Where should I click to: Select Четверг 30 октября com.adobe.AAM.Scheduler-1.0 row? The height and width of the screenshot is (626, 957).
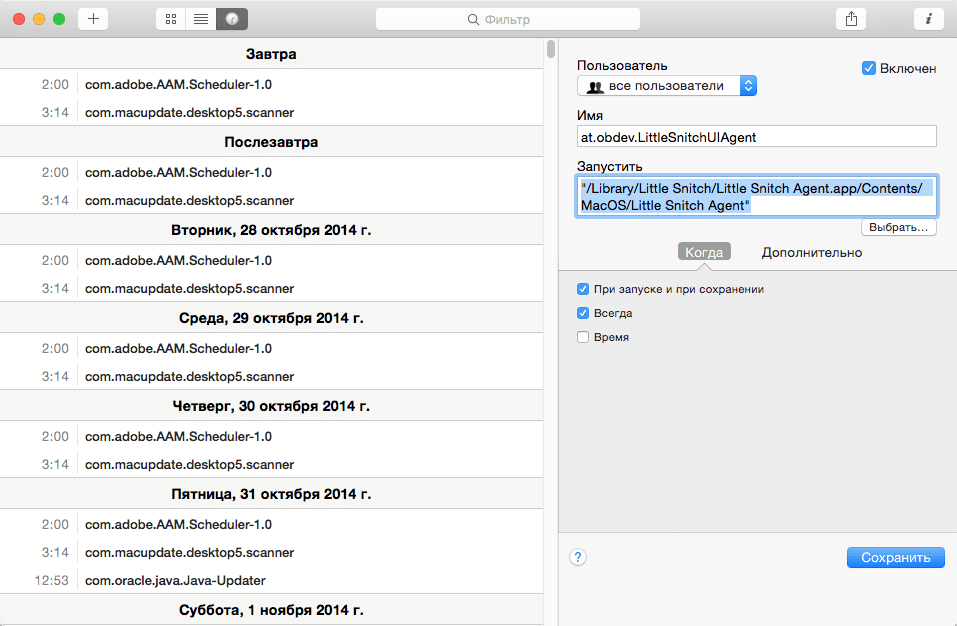click(272, 436)
